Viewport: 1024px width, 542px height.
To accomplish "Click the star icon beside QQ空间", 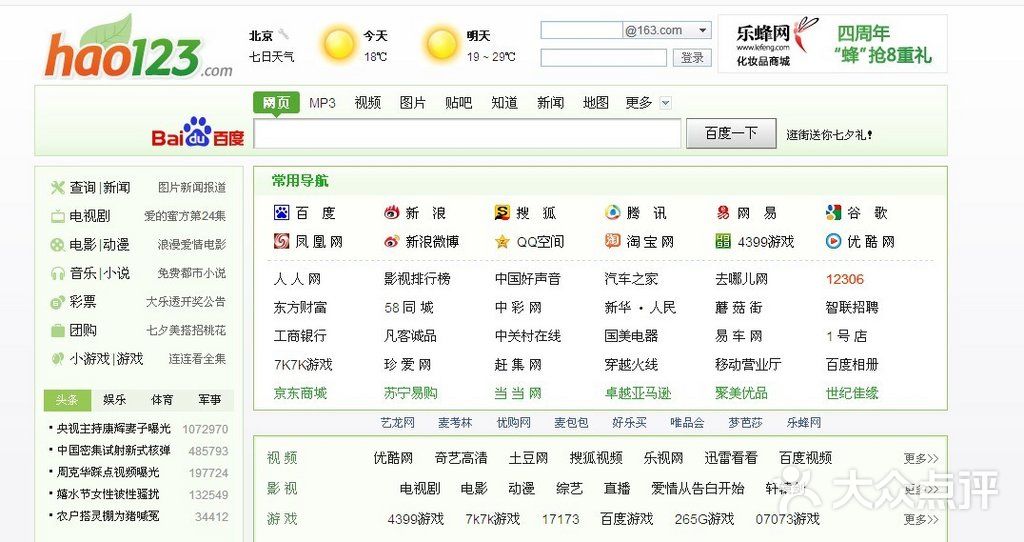I will point(502,242).
